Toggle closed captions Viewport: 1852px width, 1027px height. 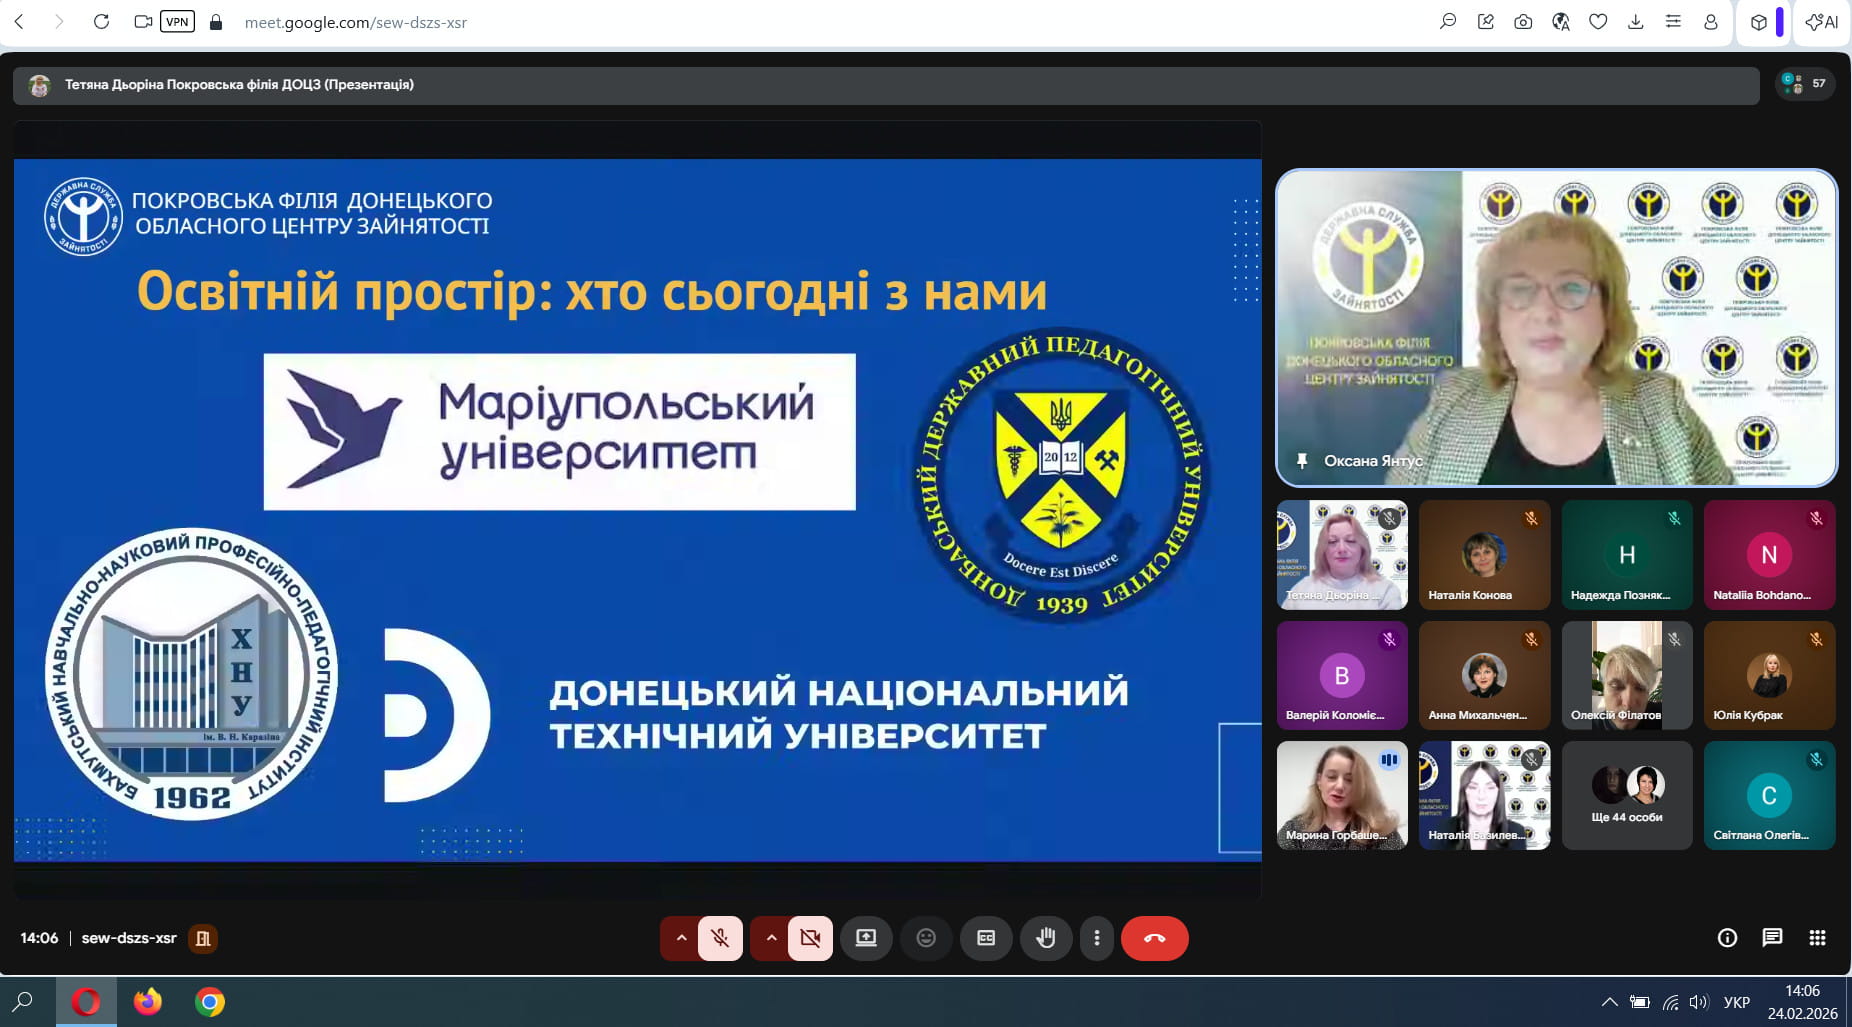tap(986, 938)
